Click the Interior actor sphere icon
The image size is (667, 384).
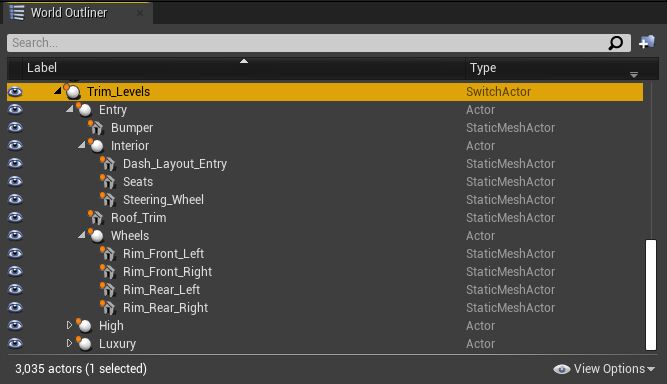point(96,146)
